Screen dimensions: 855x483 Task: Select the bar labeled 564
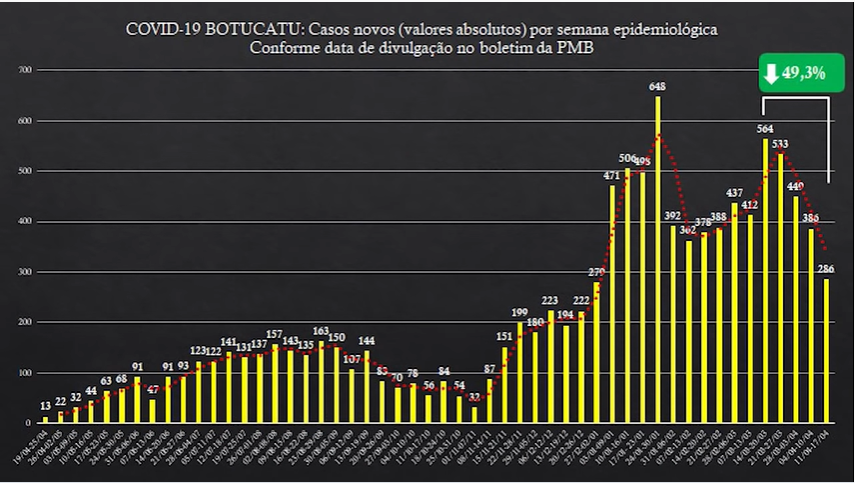765,280
